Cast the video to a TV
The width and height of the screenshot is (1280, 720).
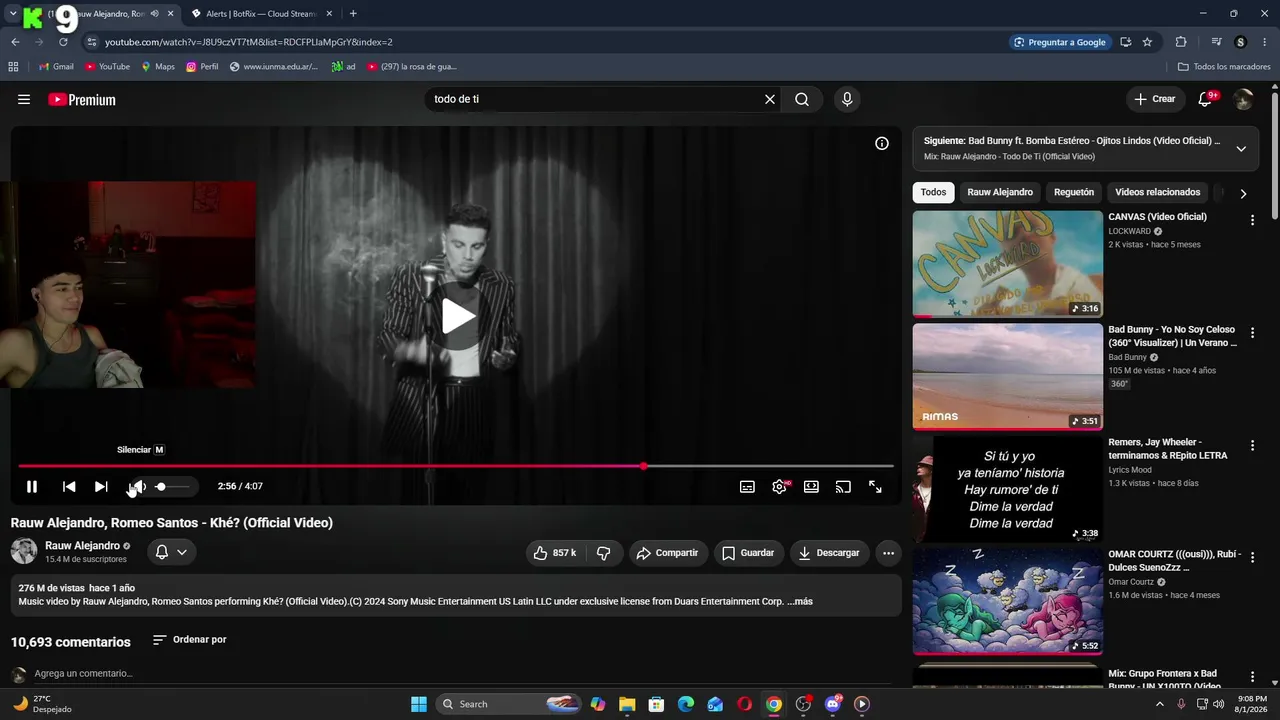pos(843,487)
